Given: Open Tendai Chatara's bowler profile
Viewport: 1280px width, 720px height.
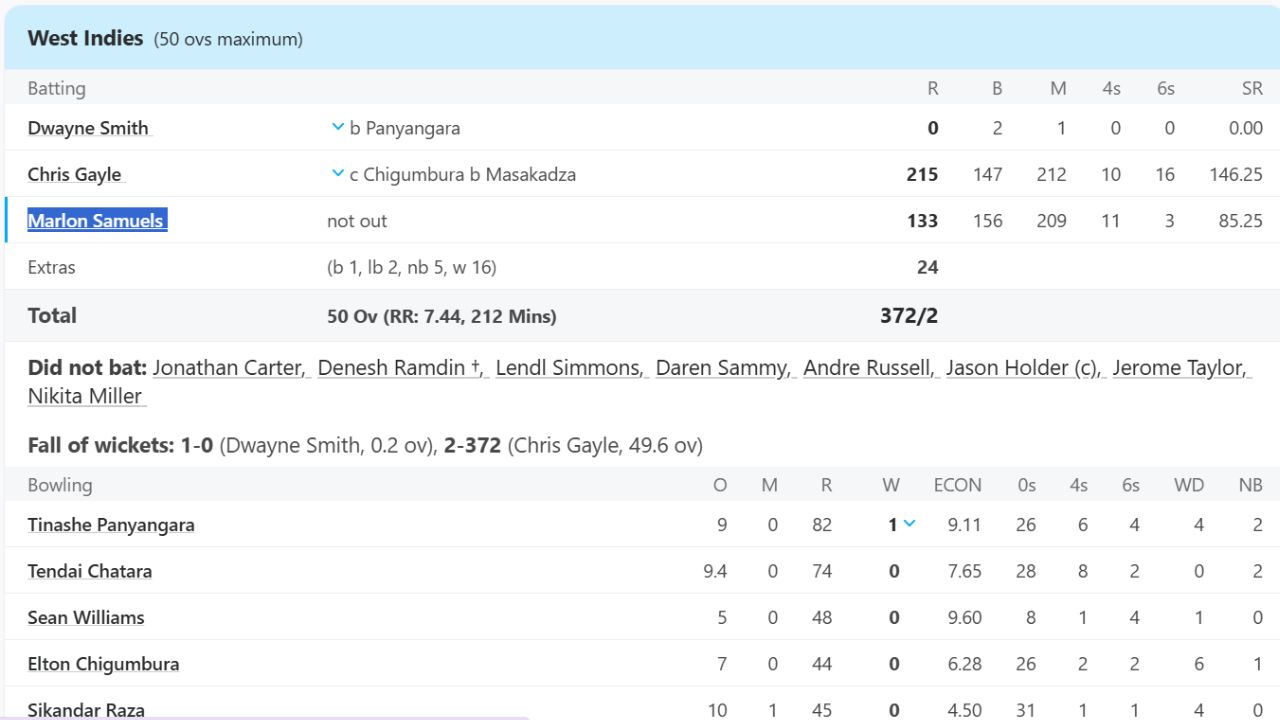Looking at the screenshot, I should tap(89, 571).
